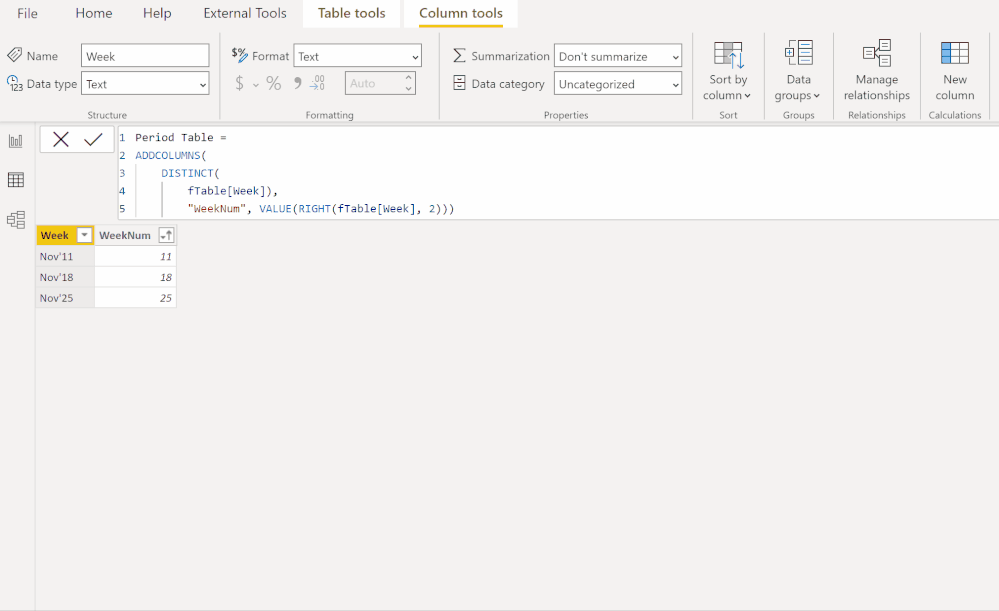This screenshot has width=999, height=611.
Task: Click ADDCOLUMNS in the formula
Action: [x=168, y=155]
